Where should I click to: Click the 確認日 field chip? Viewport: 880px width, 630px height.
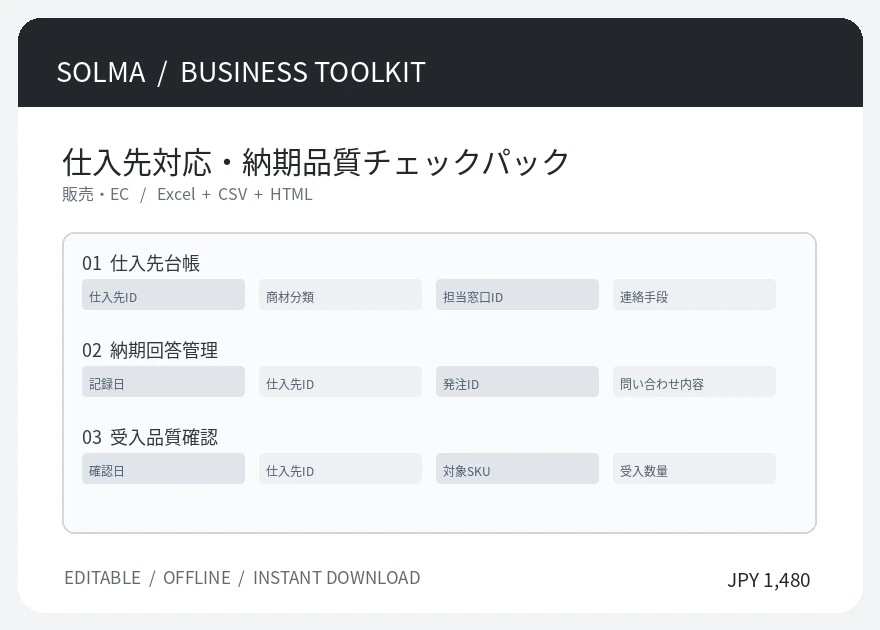163,468
